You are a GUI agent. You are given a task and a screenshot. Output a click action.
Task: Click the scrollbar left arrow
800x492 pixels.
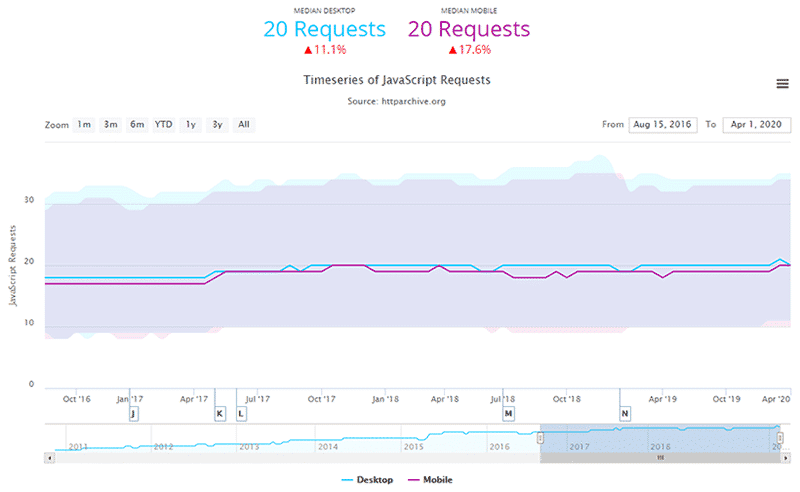tap(49, 457)
